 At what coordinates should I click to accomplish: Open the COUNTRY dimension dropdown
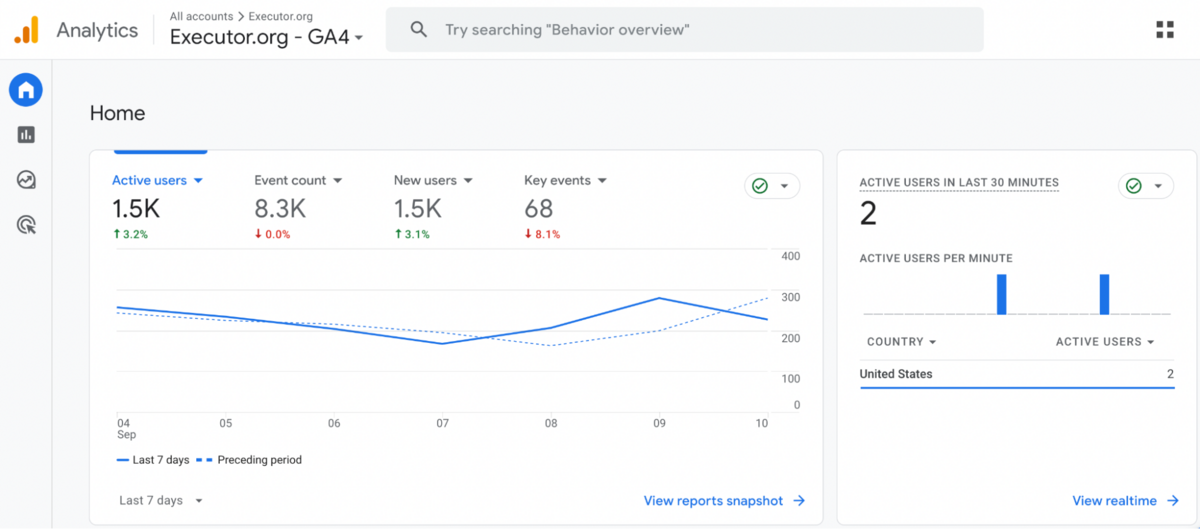(901, 342)
